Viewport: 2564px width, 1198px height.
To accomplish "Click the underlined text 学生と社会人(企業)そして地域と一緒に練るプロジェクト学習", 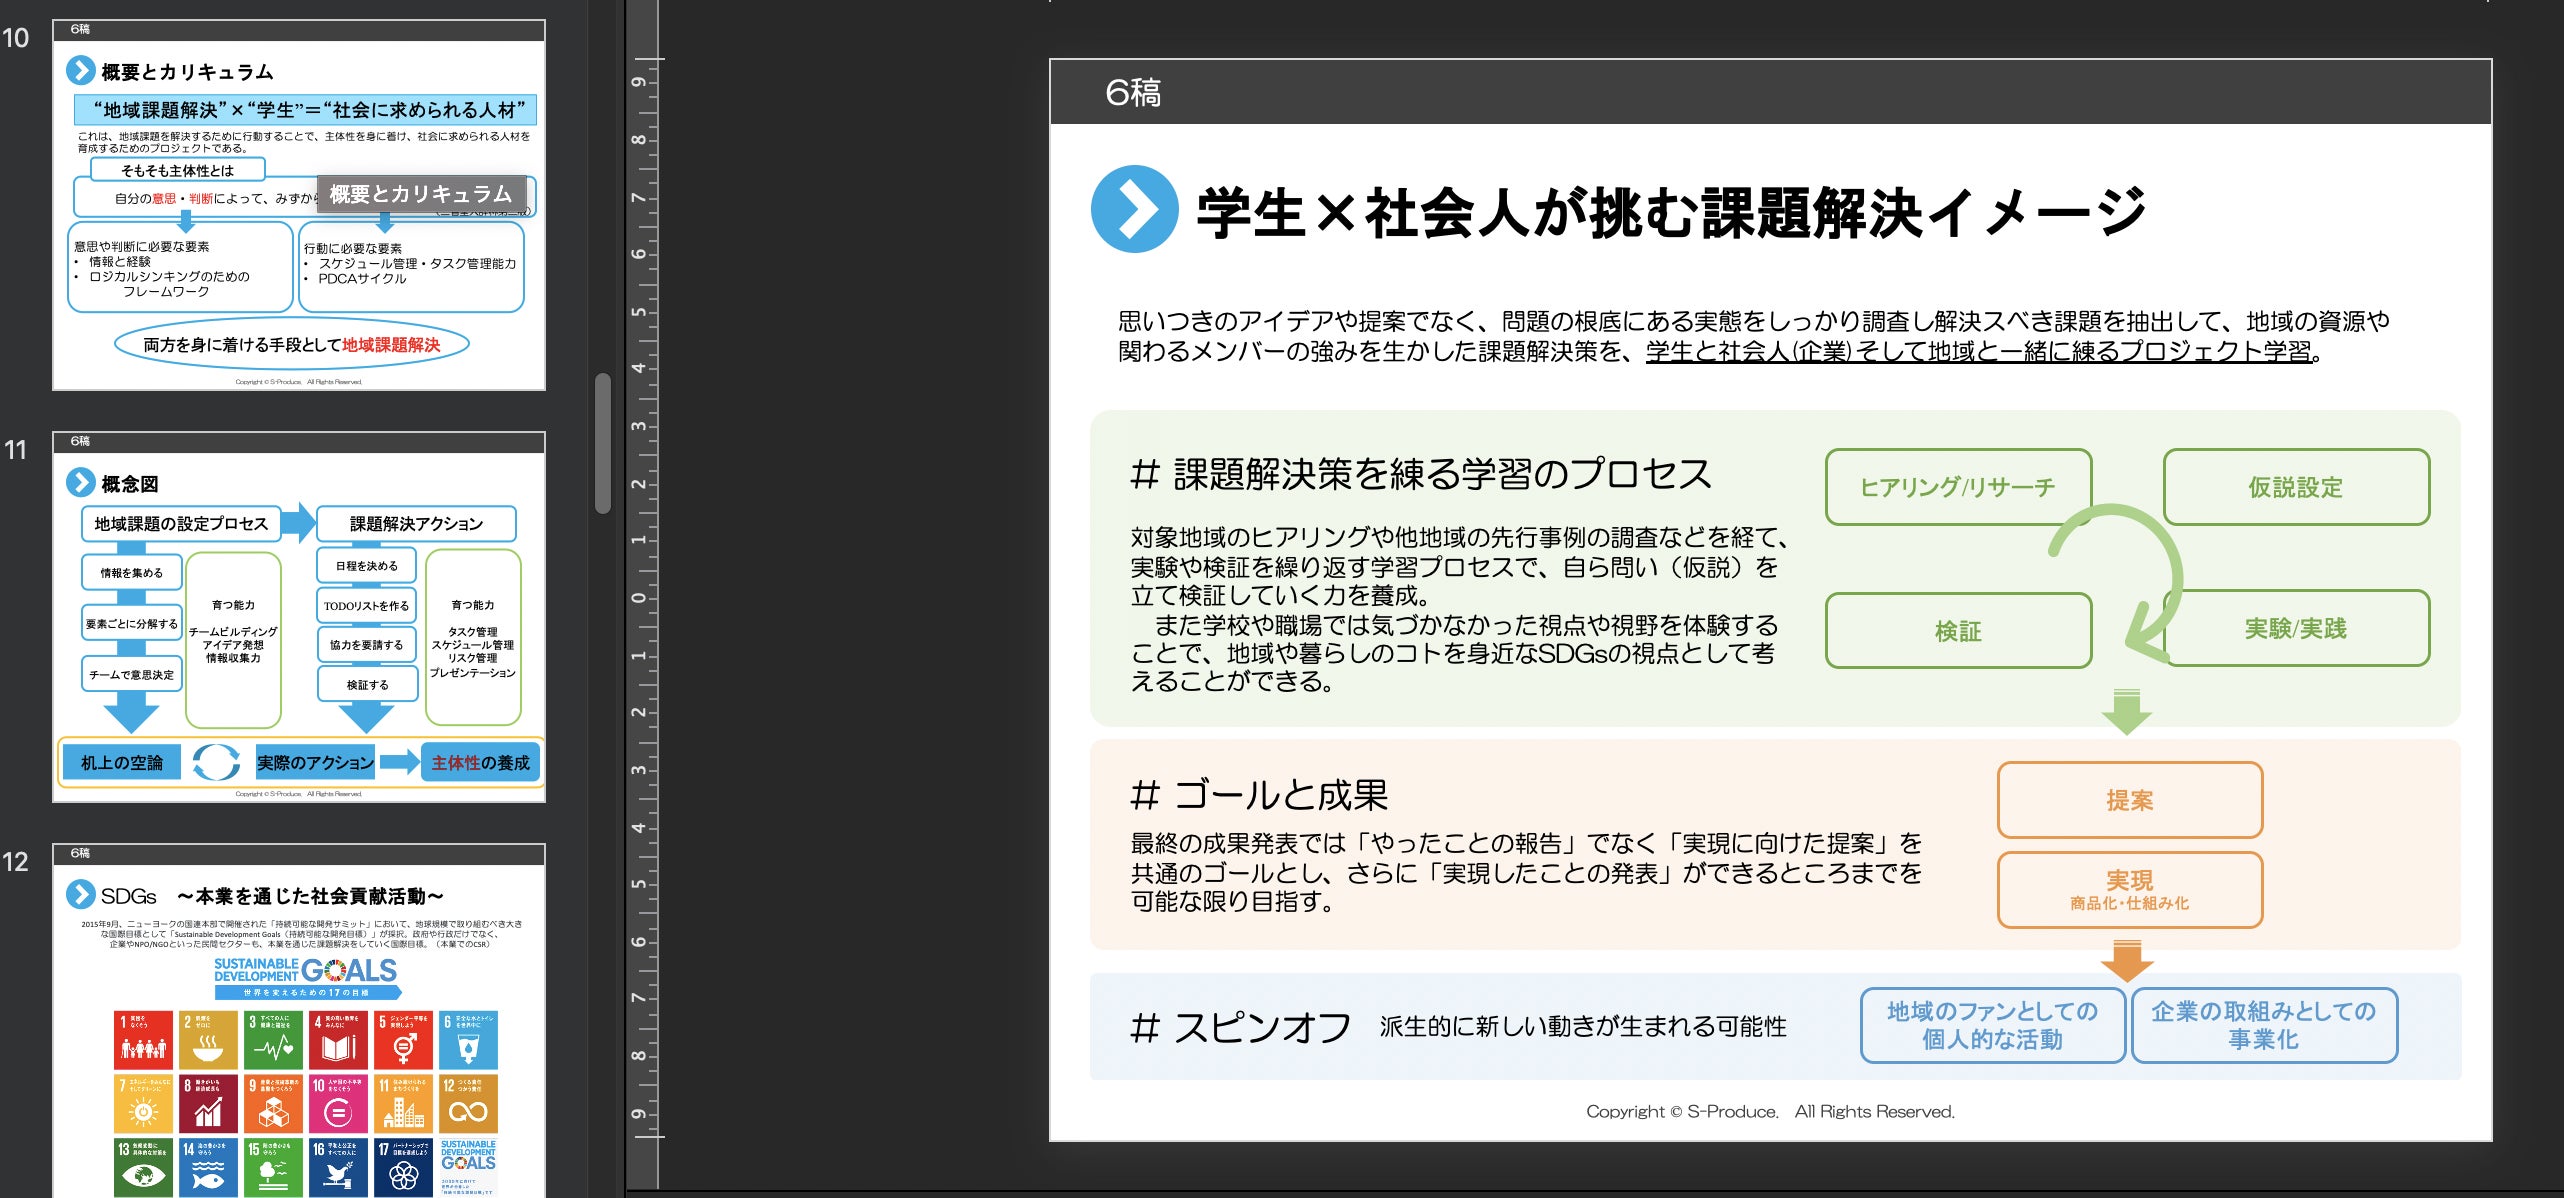I will (1978, 351).
